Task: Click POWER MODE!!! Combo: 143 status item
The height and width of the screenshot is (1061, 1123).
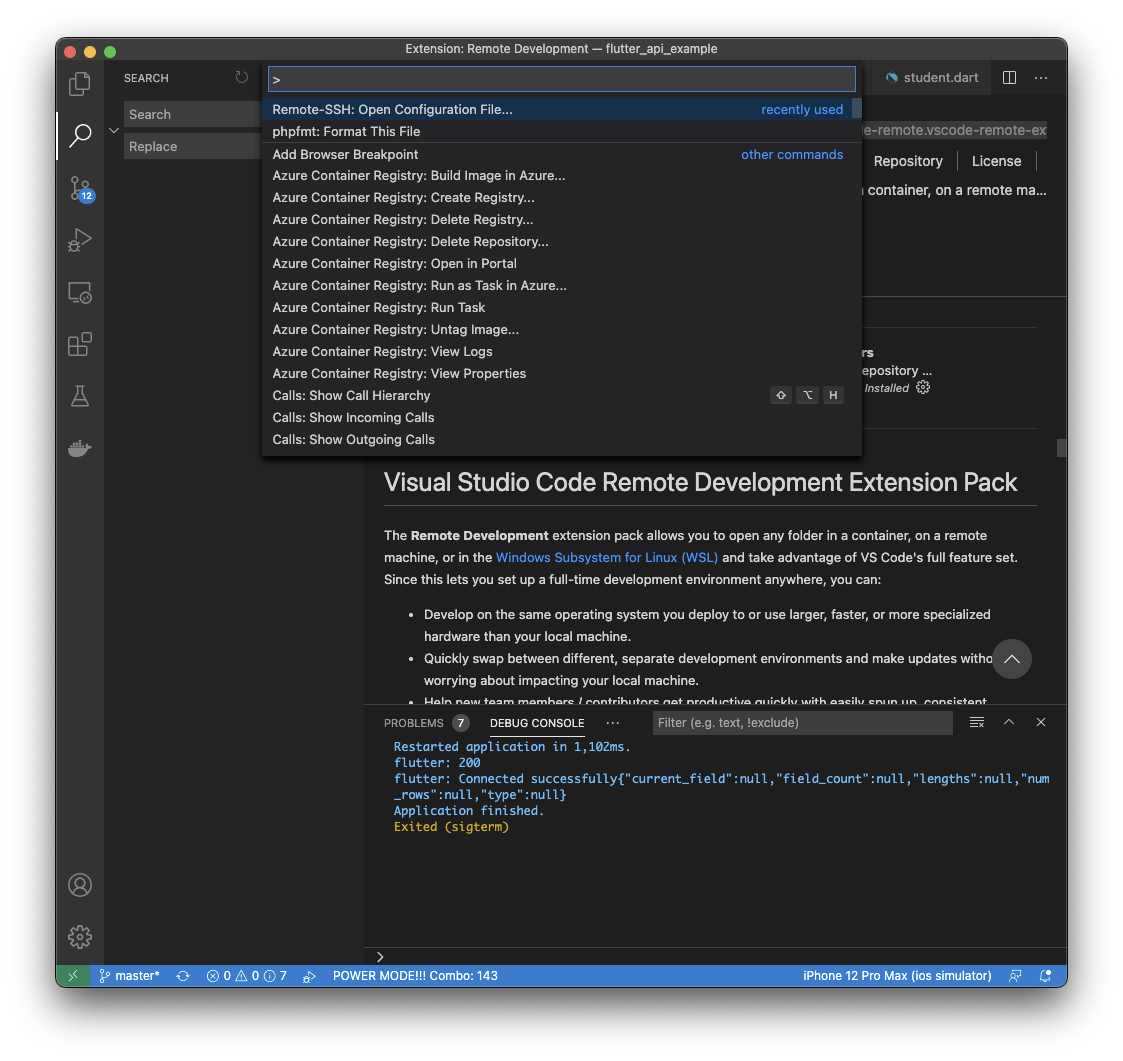Action: coord(415,976)
